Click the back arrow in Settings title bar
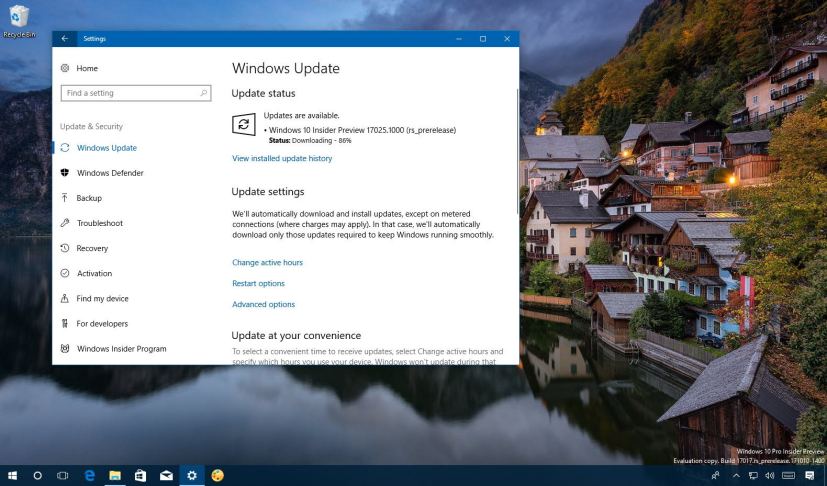This screenshot has width=827, height=486. (64, 39)
